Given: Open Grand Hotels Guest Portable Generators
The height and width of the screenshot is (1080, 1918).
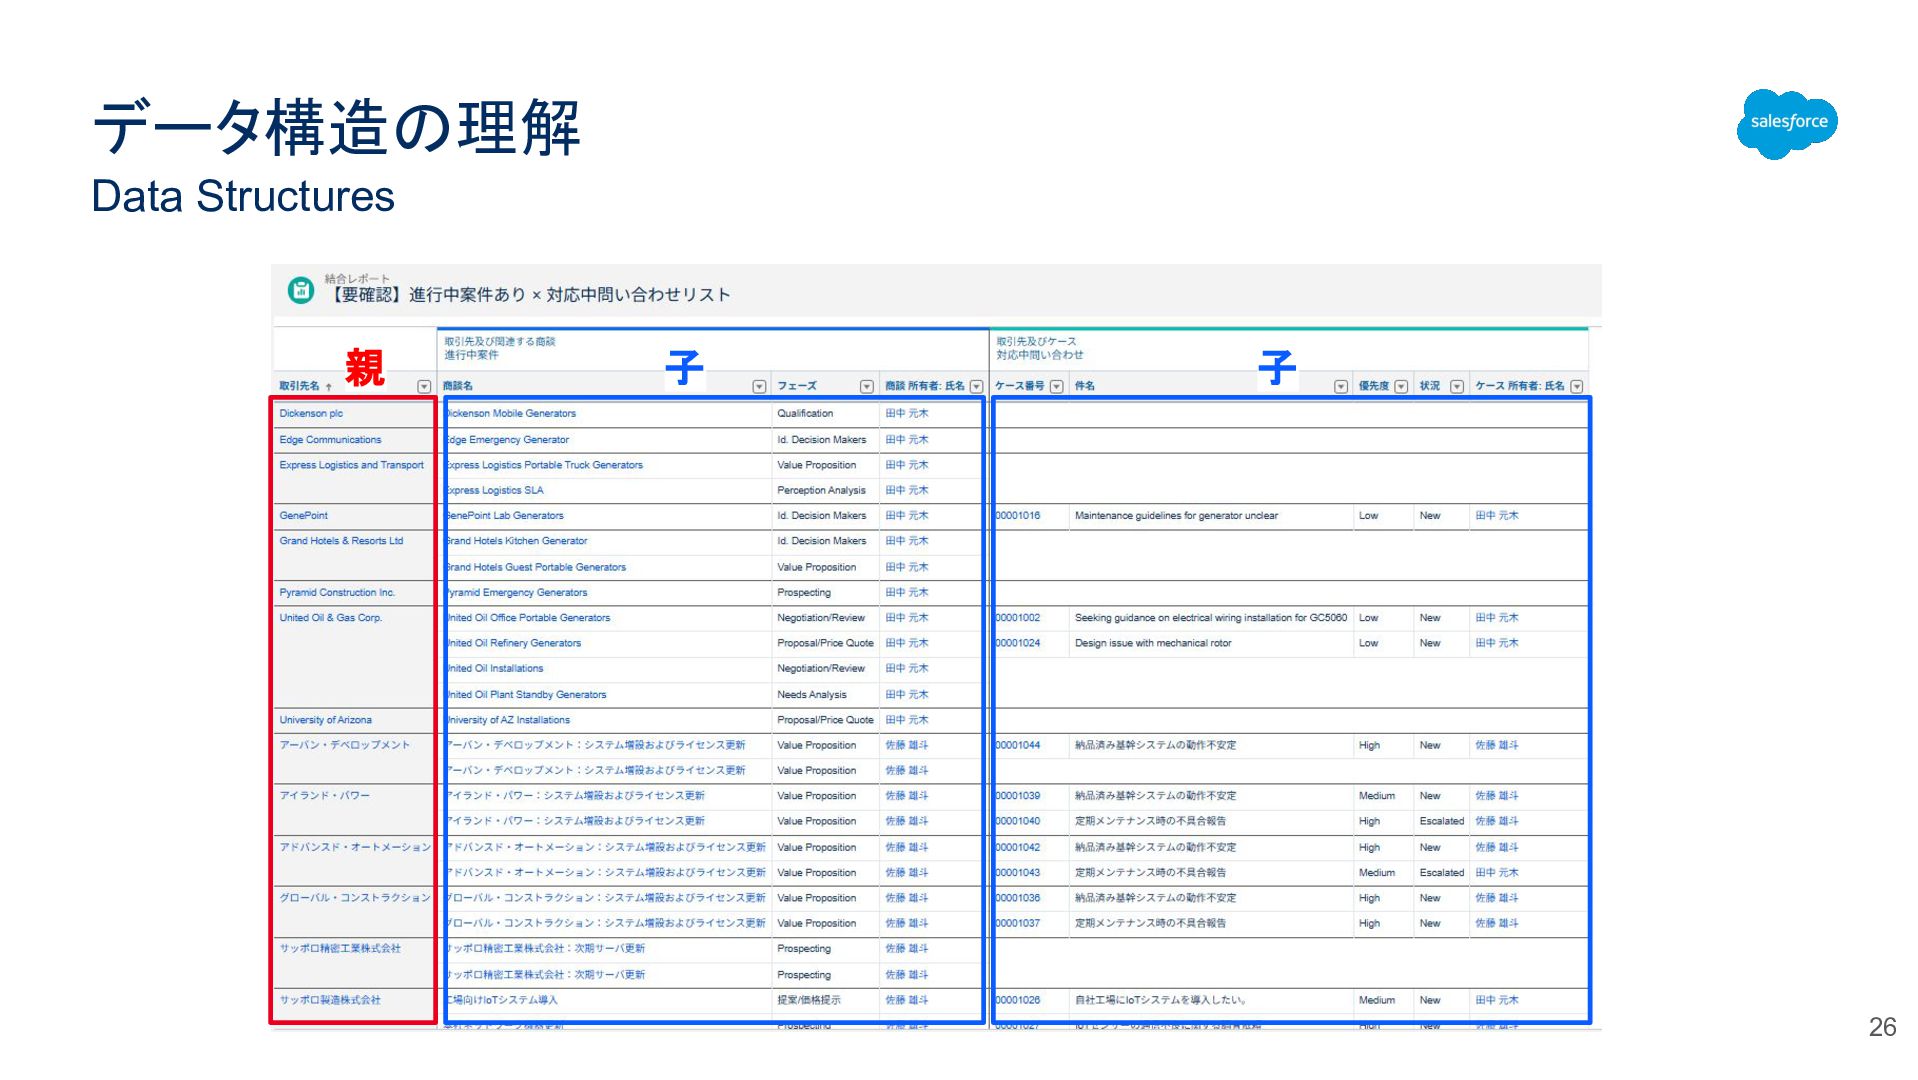Looking at the screenshot, I should 536,567.
